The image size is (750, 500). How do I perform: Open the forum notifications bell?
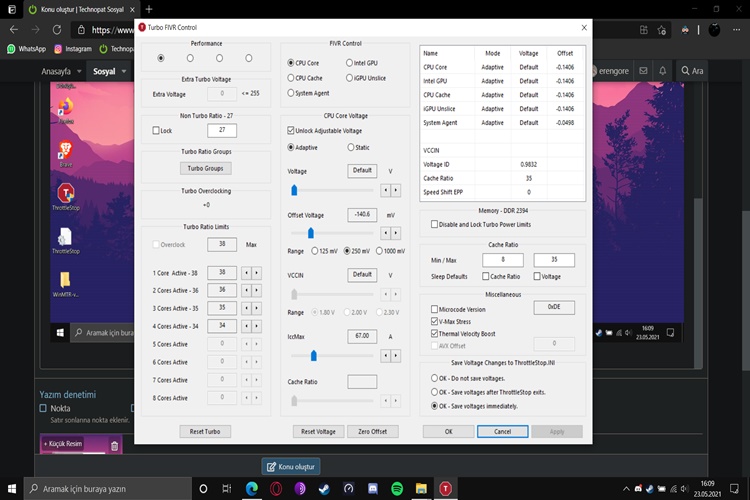click(x=662, y=71)
